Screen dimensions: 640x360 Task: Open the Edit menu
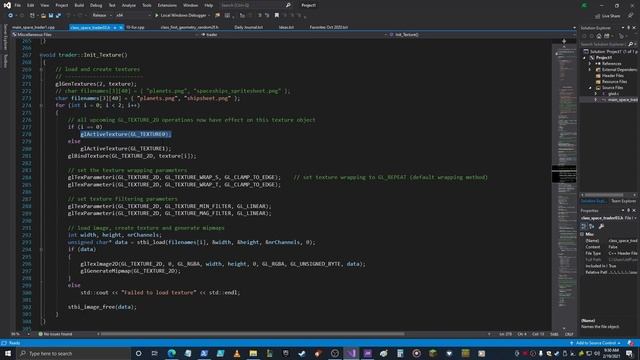click(x=31, y=5)
